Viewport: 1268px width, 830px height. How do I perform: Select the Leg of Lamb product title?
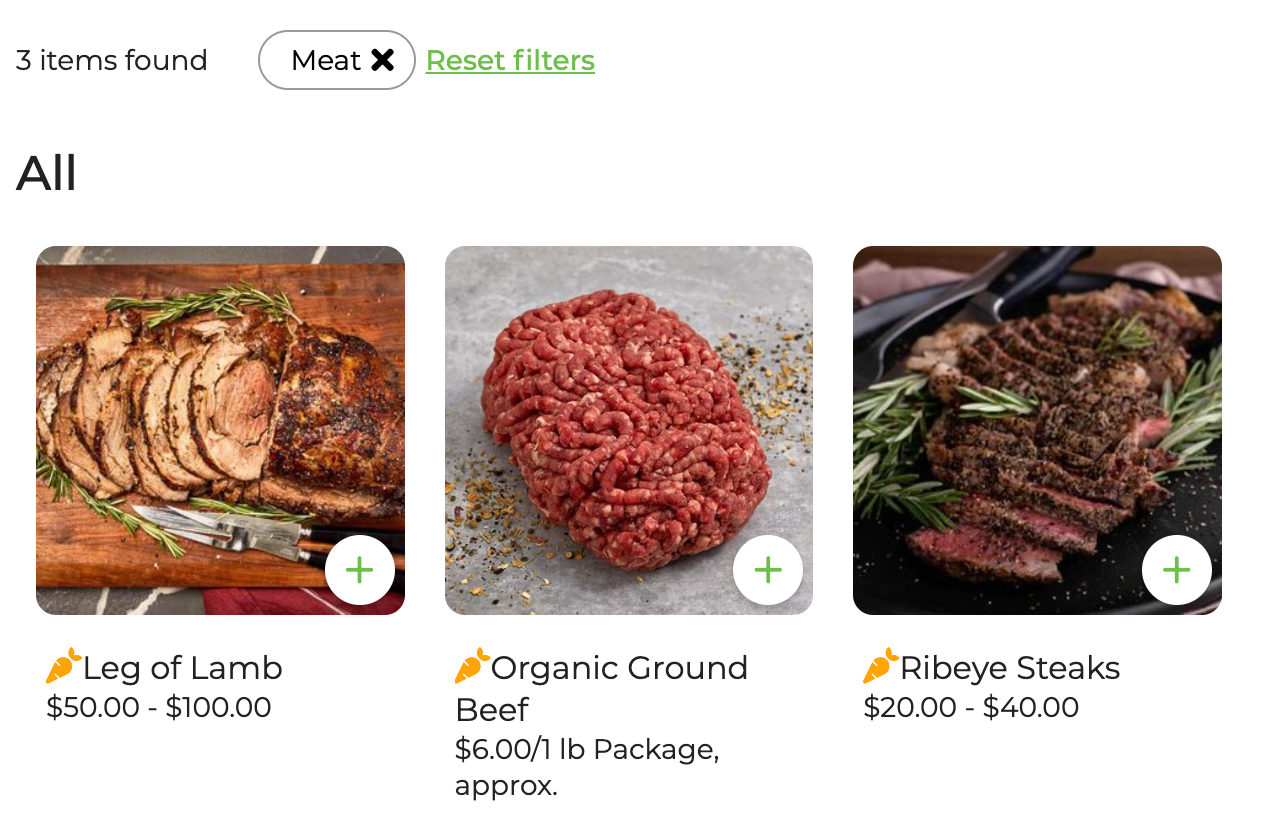pyautogui.click(x=182, y=668)
